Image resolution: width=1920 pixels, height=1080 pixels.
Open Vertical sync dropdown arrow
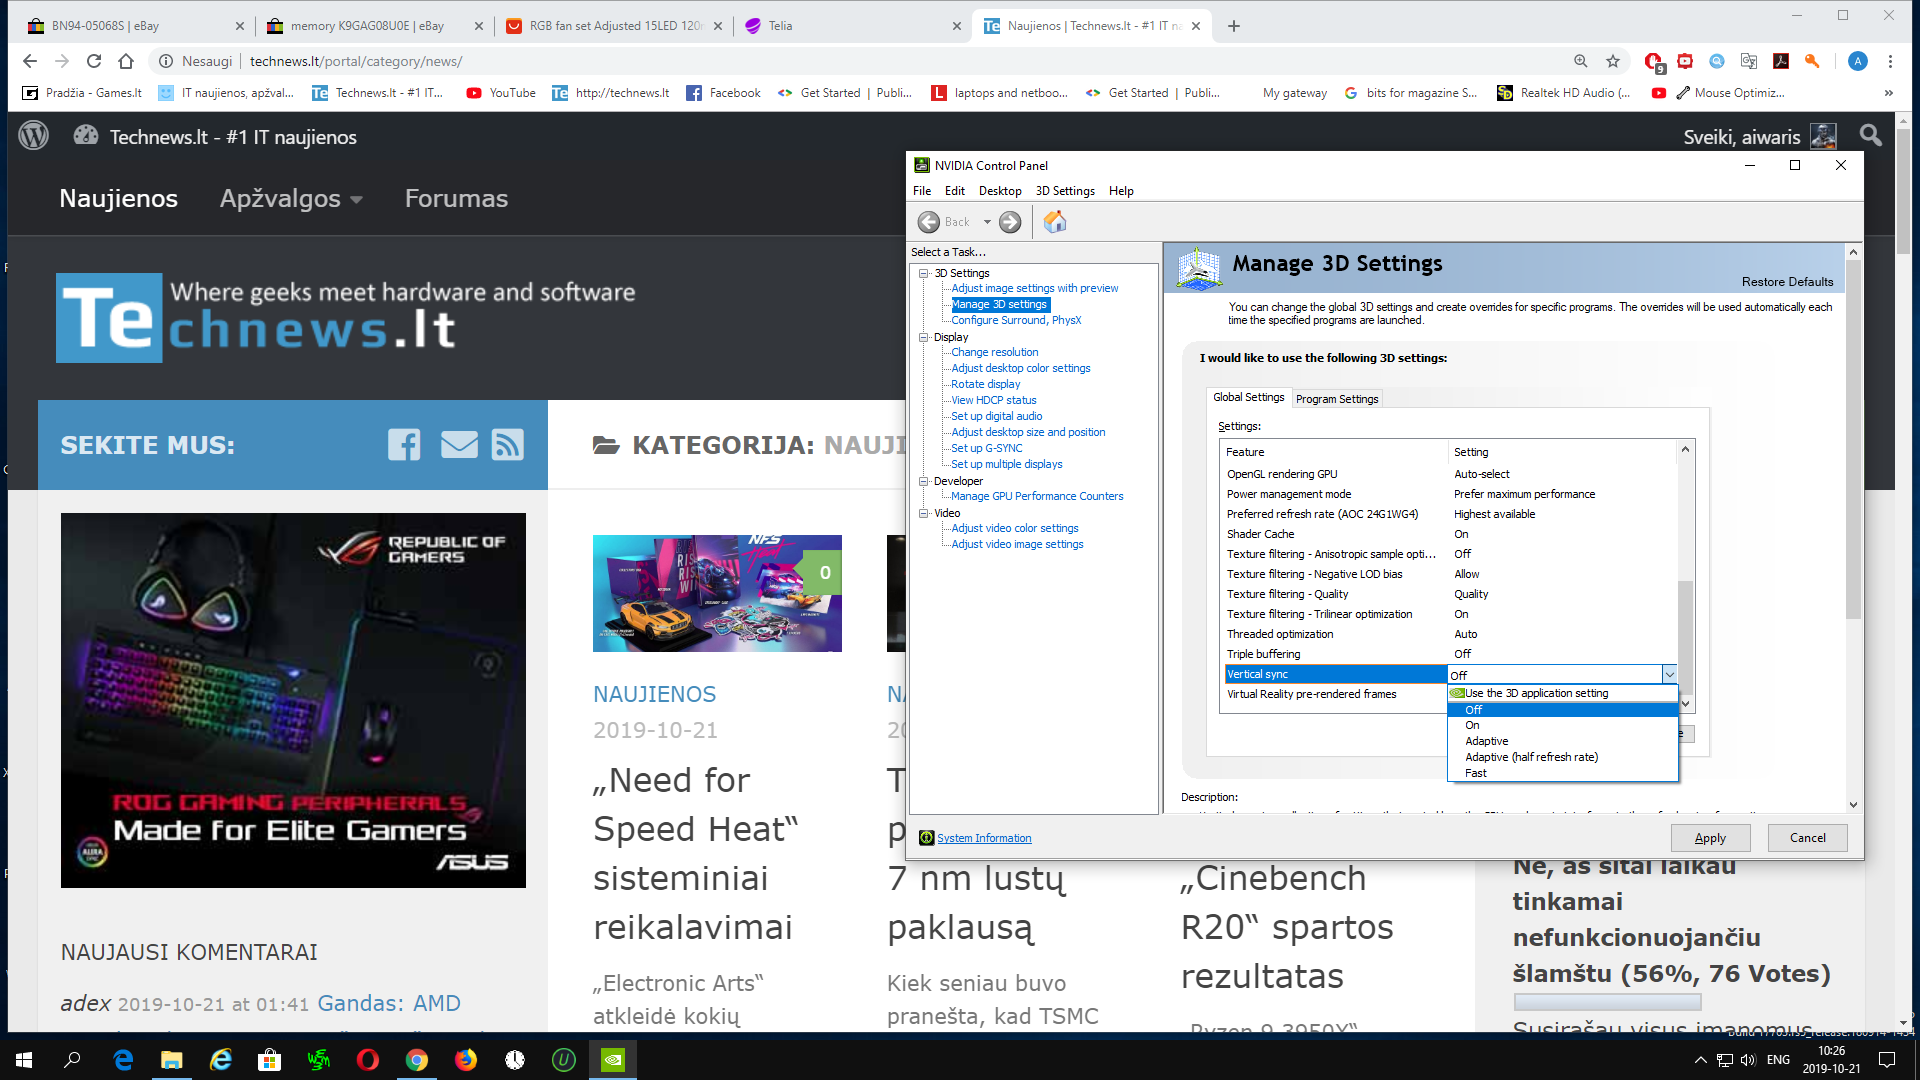pos(1669,675)
